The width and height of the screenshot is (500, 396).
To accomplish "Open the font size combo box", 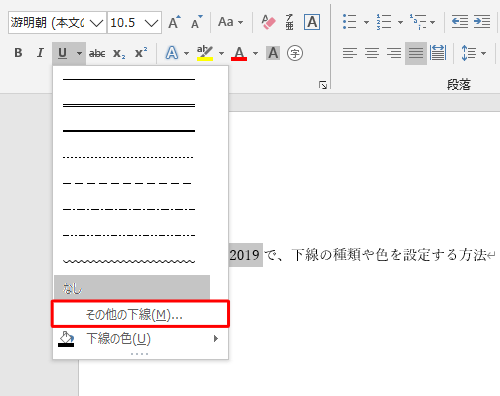I will (134, 23).
